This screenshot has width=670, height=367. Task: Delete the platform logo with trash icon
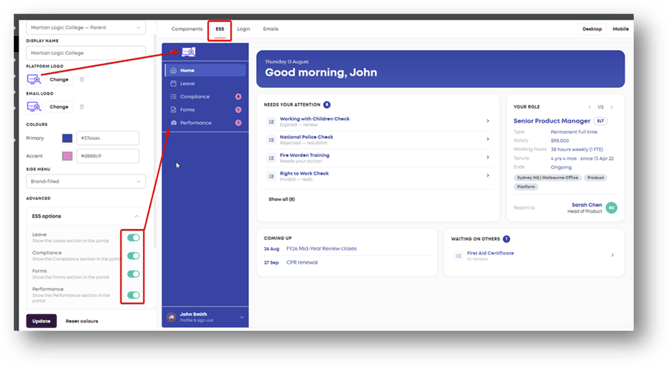[82, 79]
